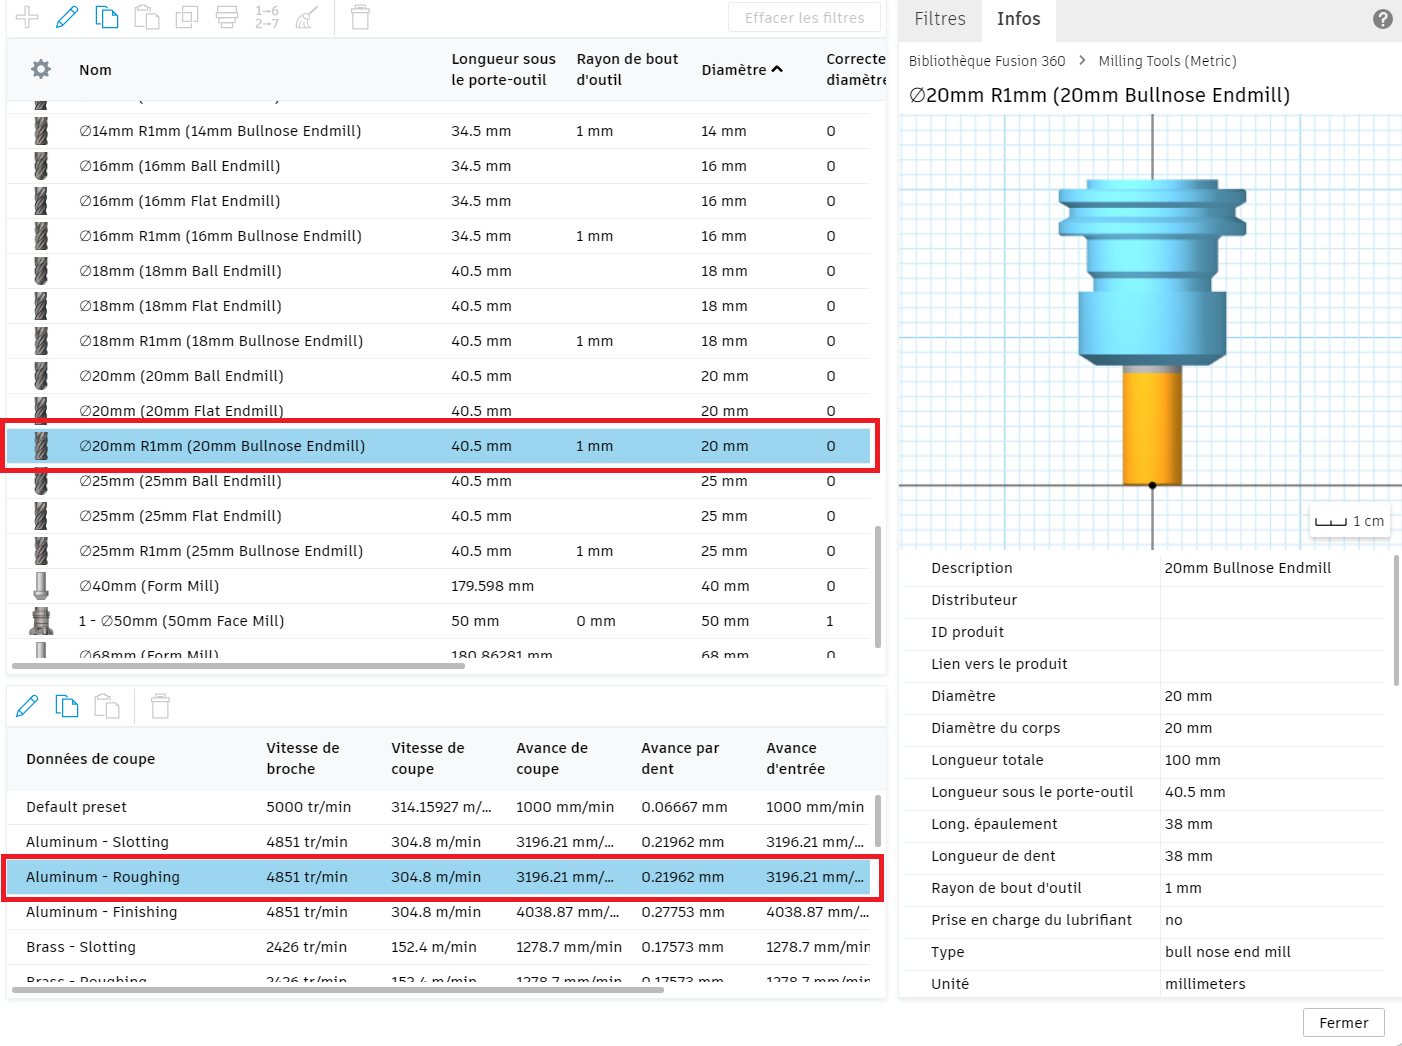Viewport: 1402px width, 1046px height.
Task: Click the add new tool plus icon
Action: click(x=27, y=17)
